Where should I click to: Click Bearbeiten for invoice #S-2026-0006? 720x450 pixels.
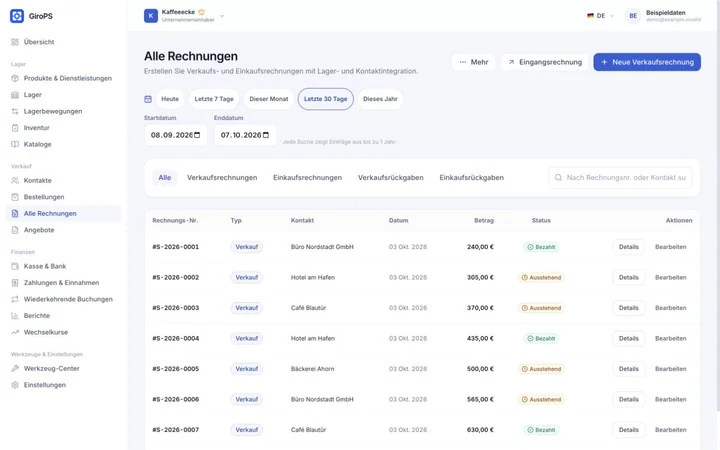coord(670,399)
